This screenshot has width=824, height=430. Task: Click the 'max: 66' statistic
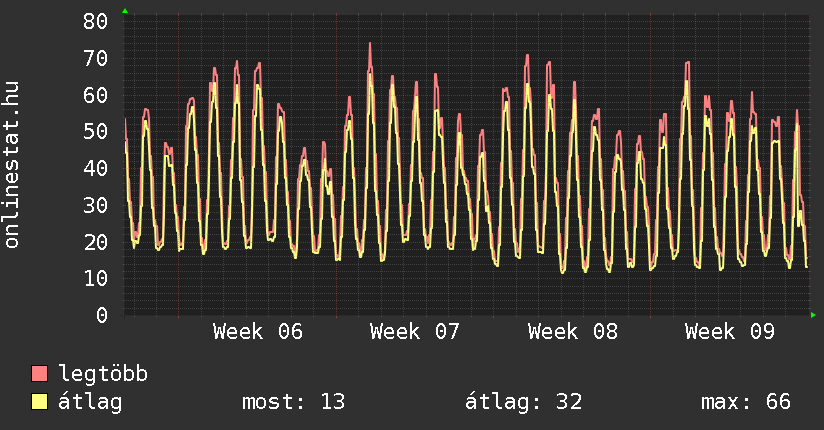point(746,402)
